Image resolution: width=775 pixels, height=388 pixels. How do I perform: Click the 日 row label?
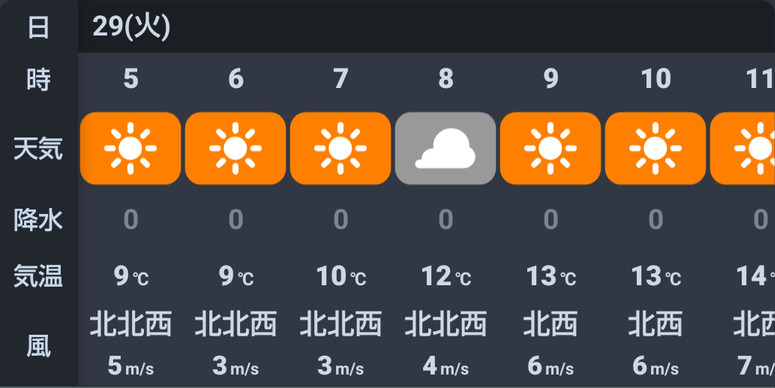point(39,27)
